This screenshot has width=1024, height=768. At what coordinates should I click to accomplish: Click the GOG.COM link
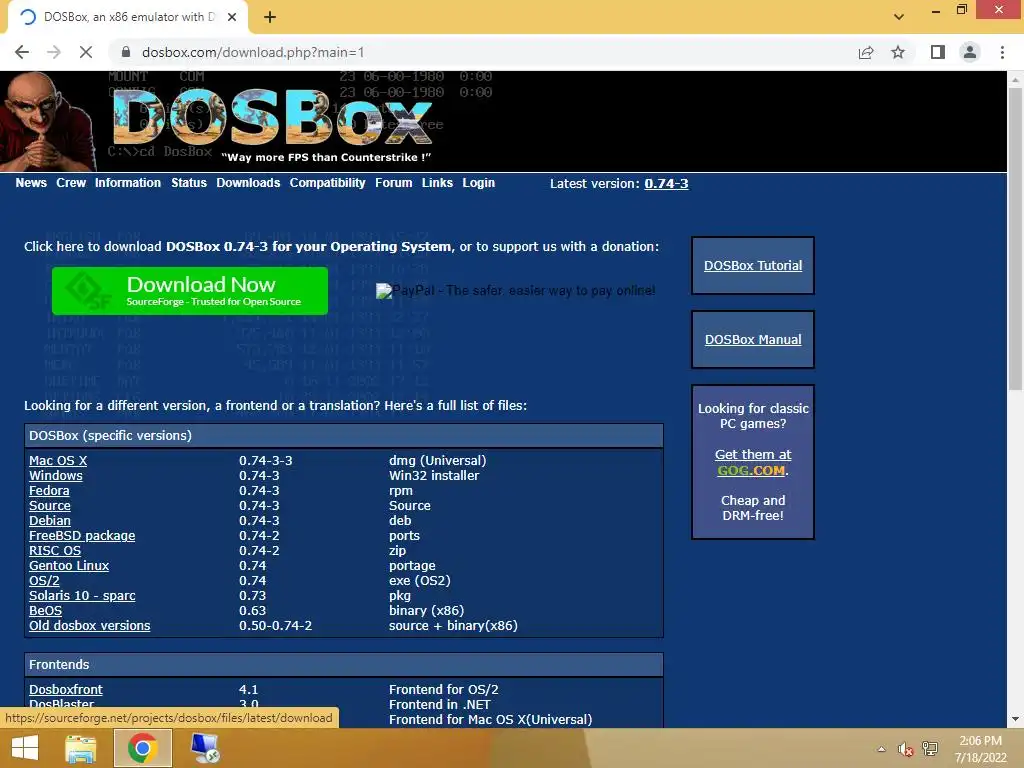point(751,470)
